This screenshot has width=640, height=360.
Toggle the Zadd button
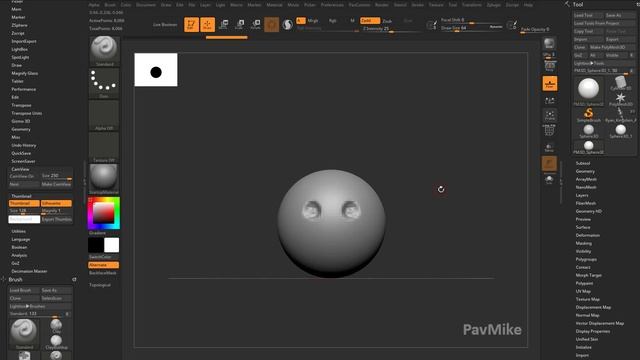click(x=370, y=20)
